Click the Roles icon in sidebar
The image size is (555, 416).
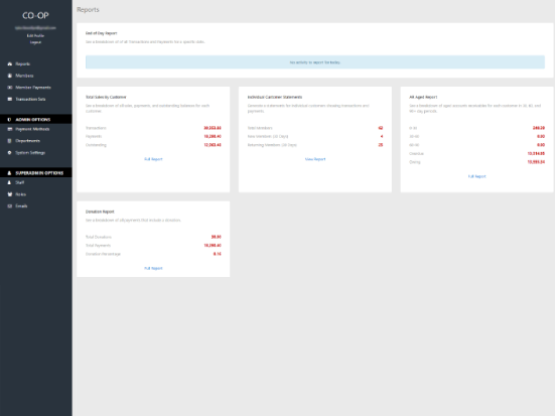[x=10, y=194]
